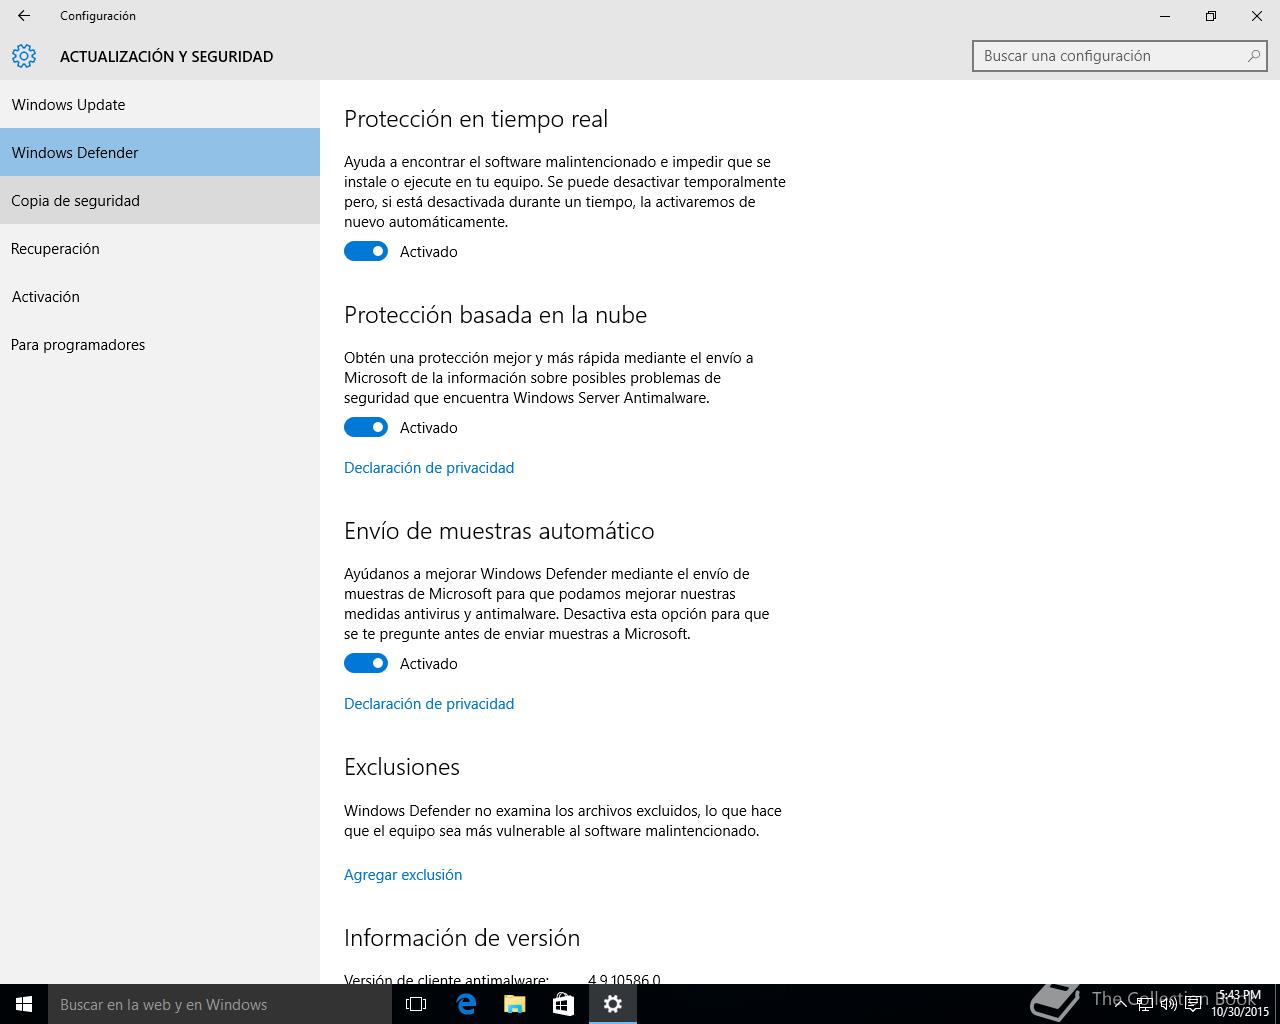
Task: Click the Protección basada en la nube heading
Action: [495, 315]
